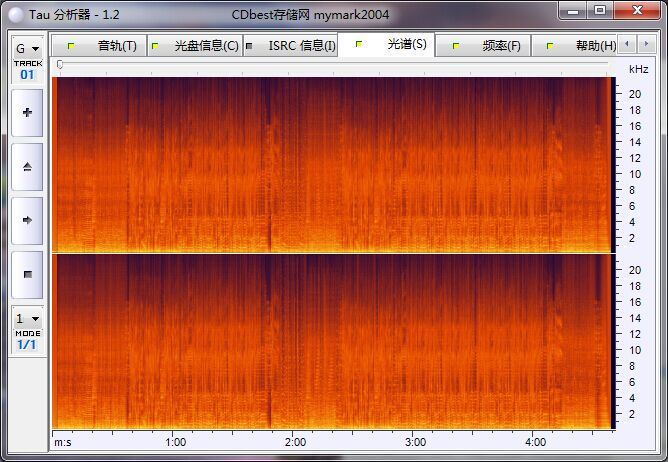The height and width of the screenshot is (462, 668).
Task: Click the square stop button
Action: [x=27, y=274]
